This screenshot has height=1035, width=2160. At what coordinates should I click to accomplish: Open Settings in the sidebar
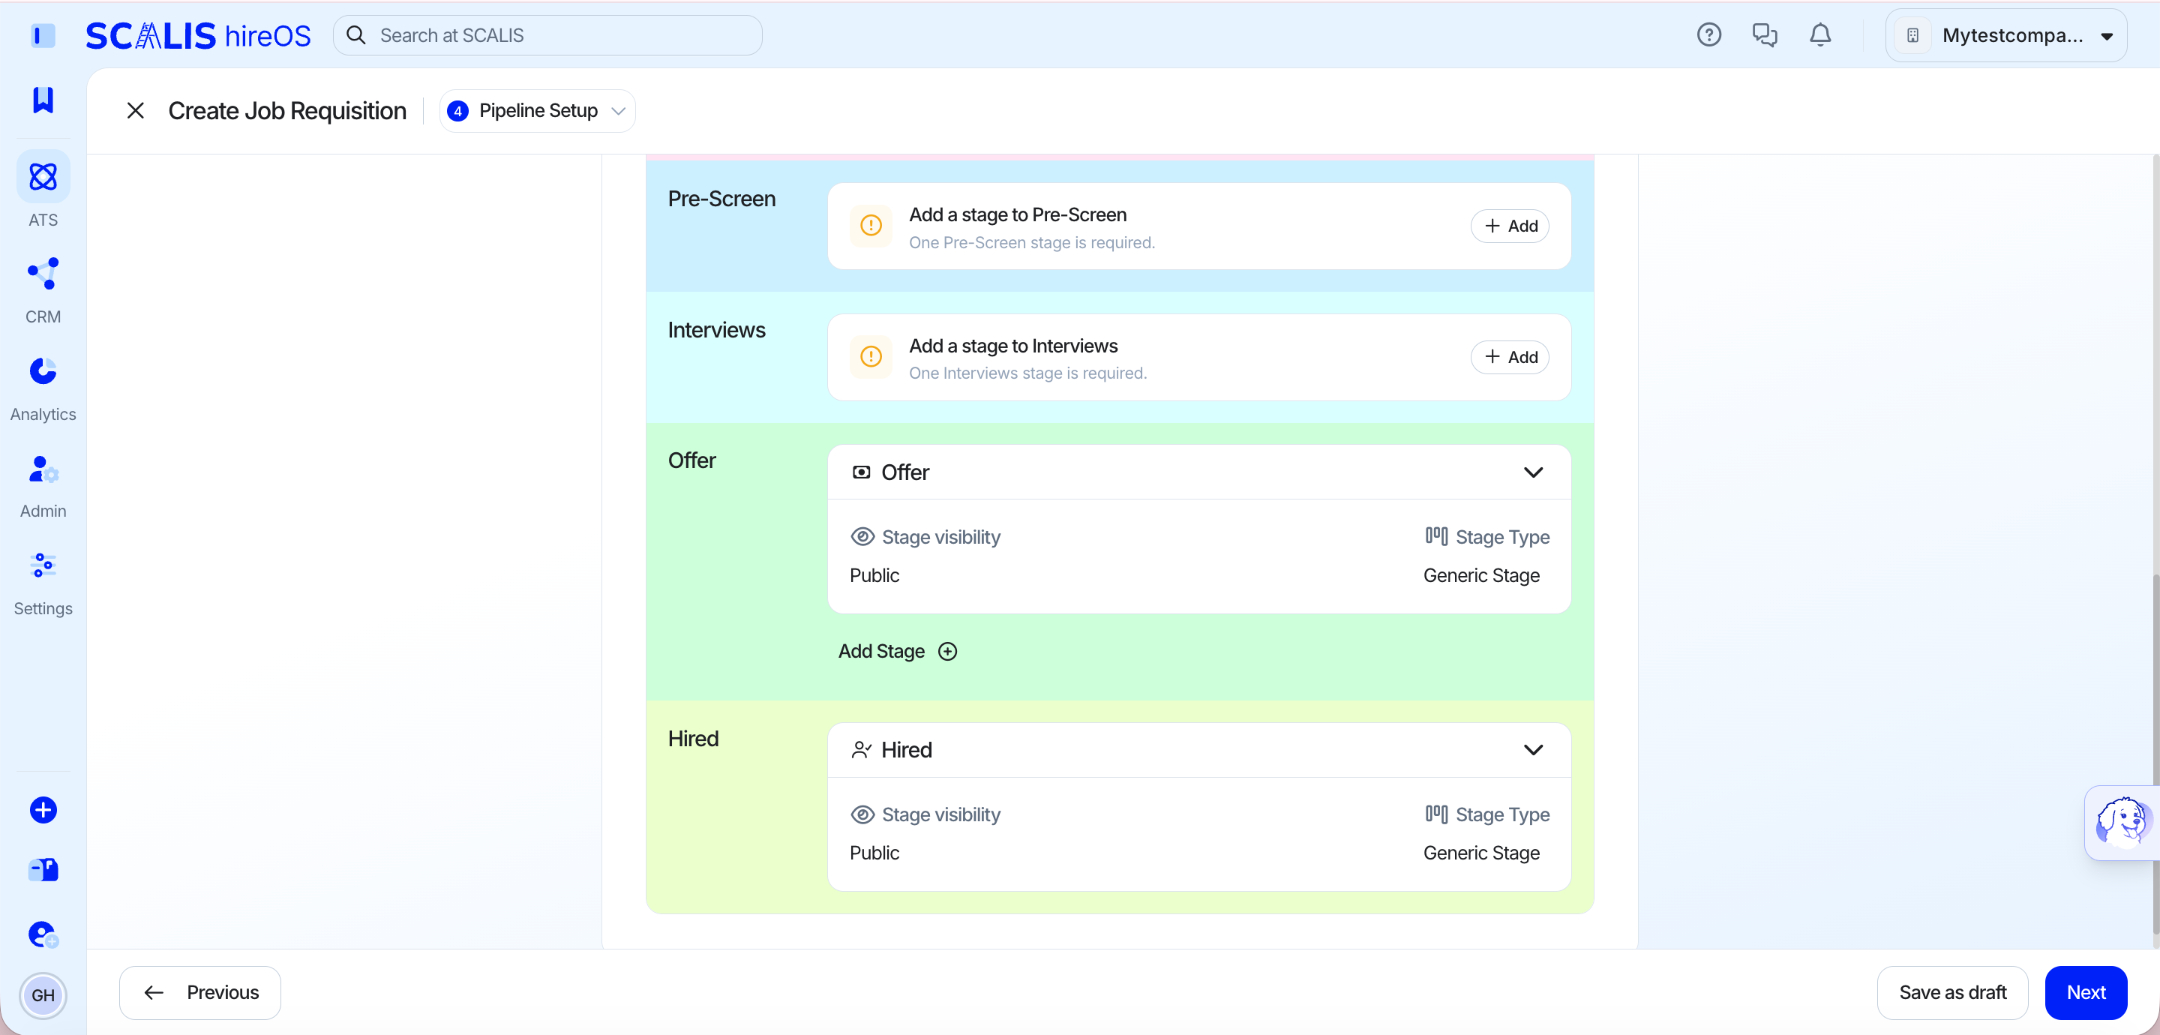(43, 583)
